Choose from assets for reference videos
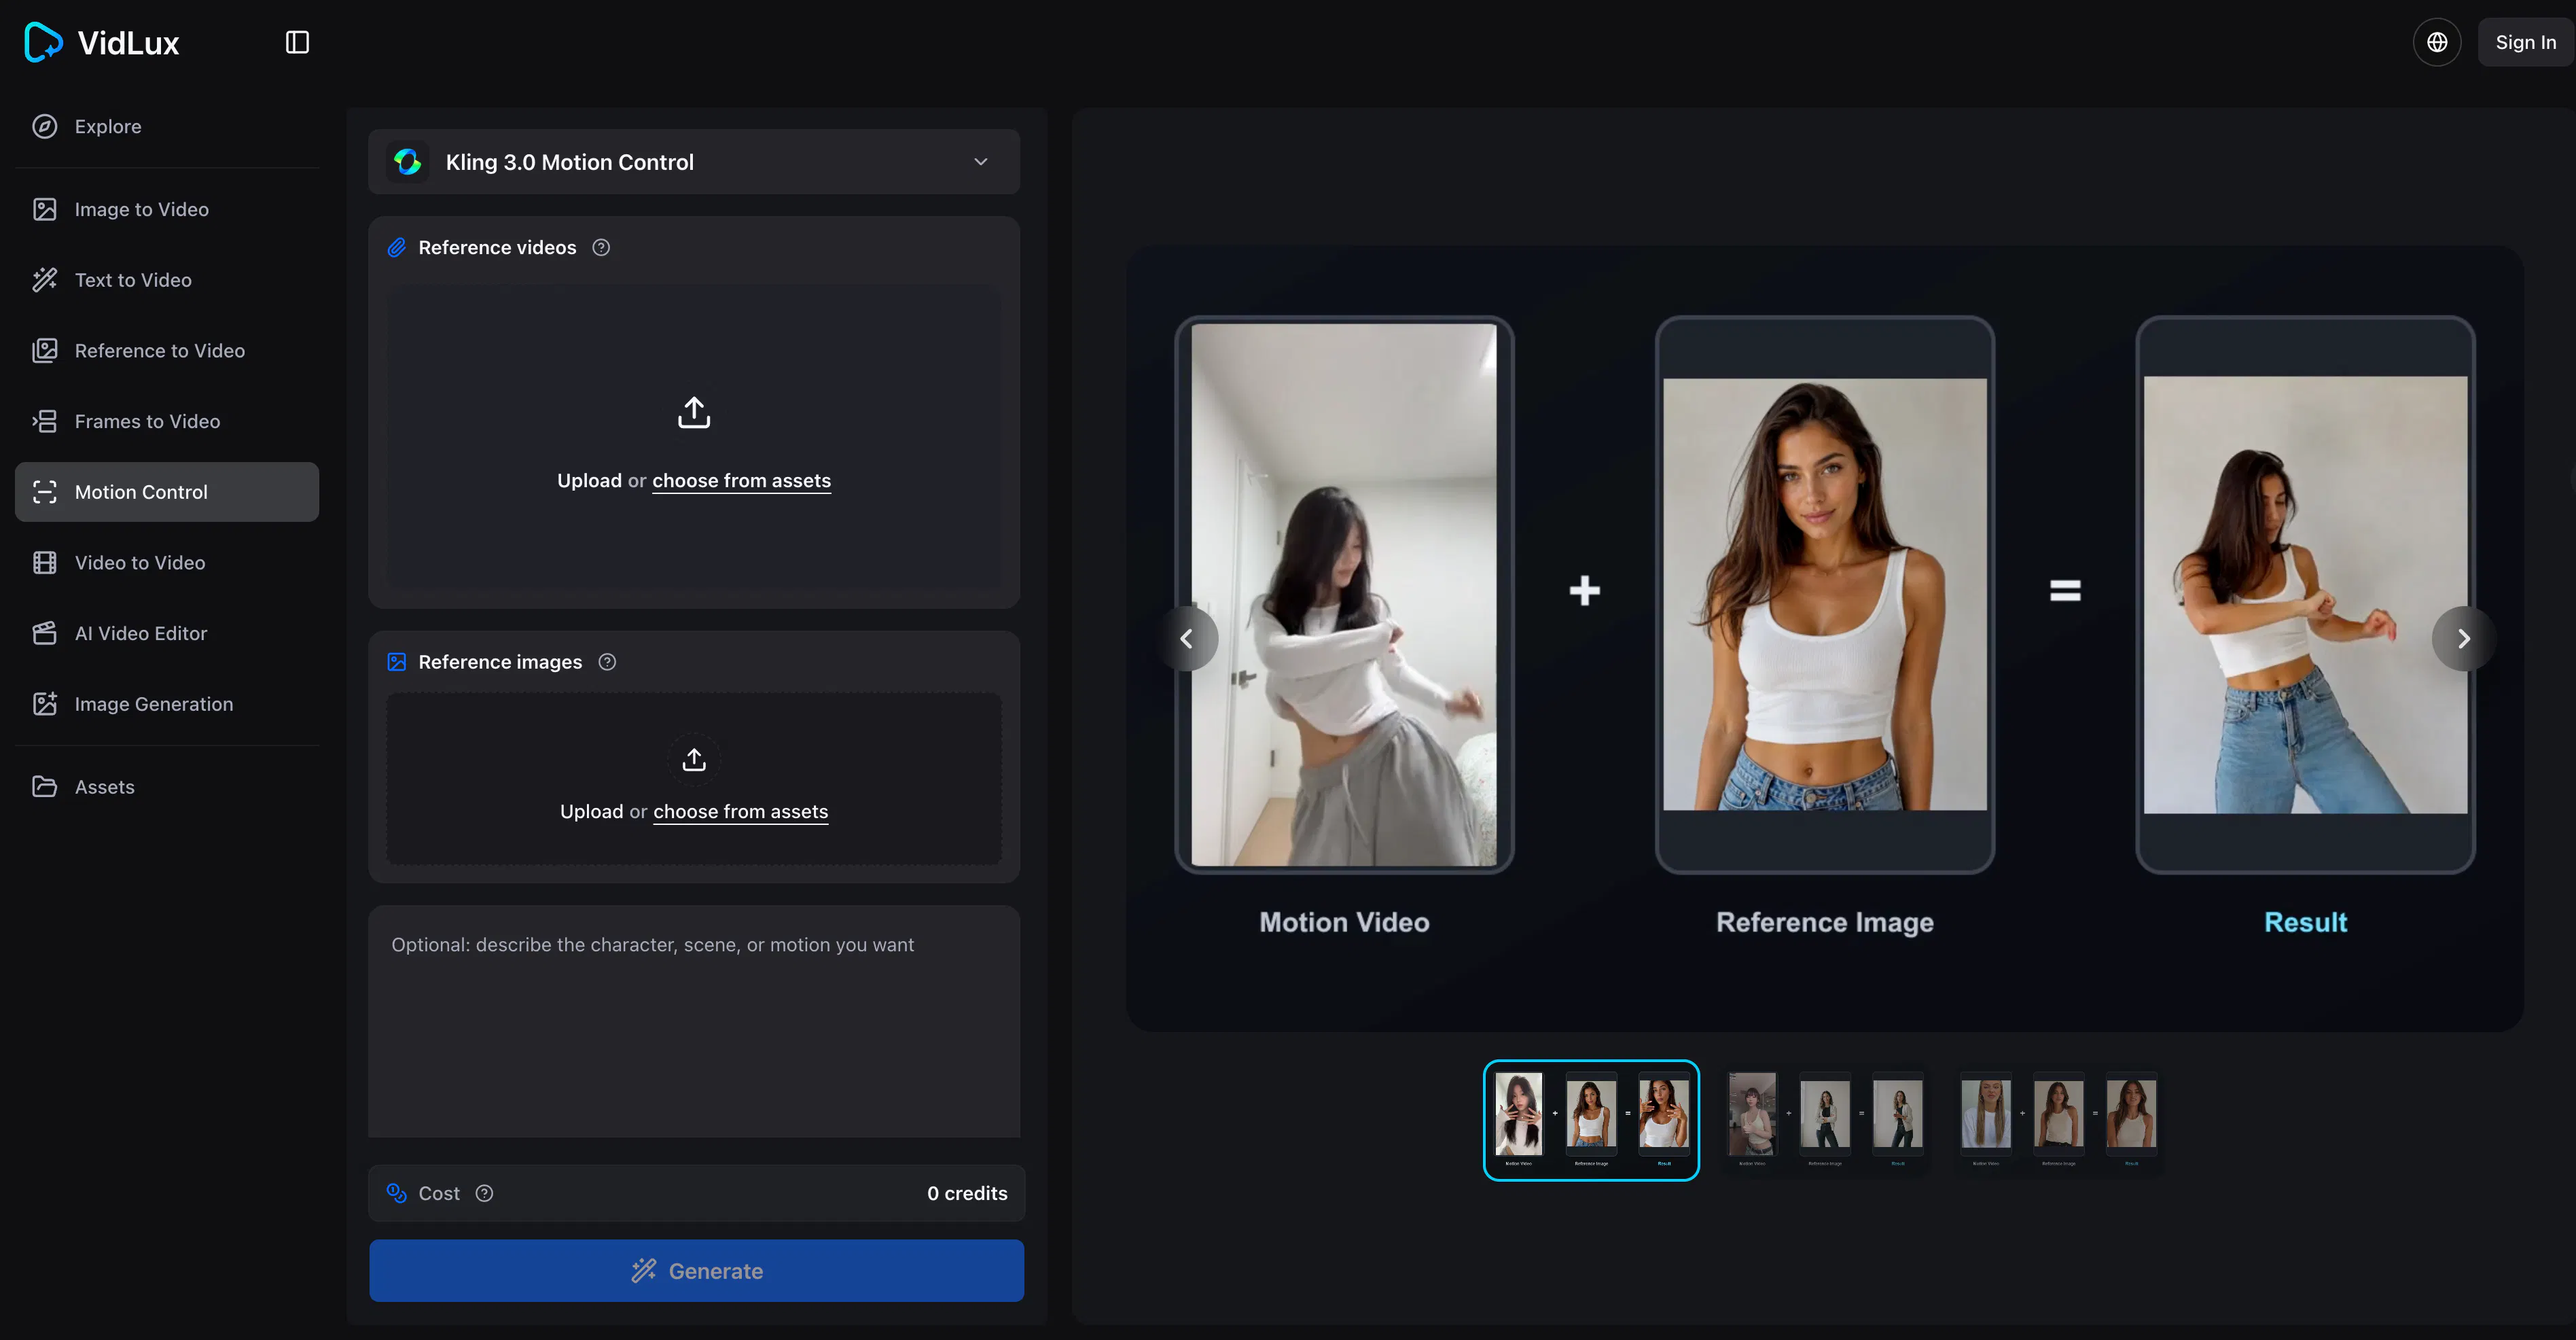Image resolution: width=2576 pixels, height=1340 pixels. [741, 481]
